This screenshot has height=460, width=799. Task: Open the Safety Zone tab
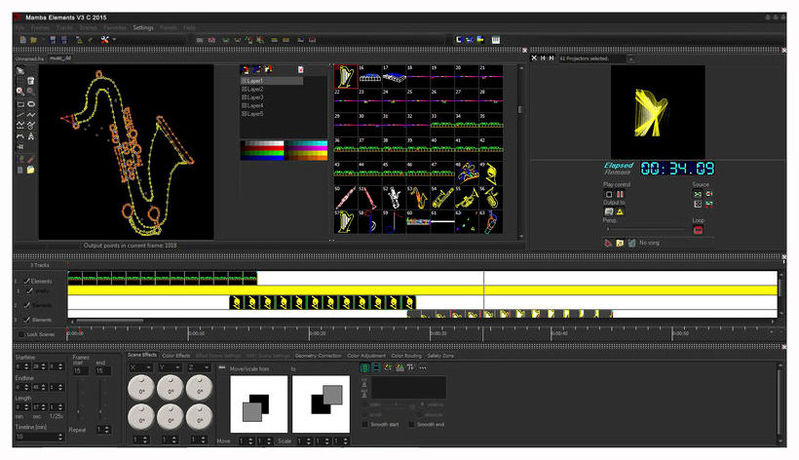pyautogui.click(x=440, y=356)
